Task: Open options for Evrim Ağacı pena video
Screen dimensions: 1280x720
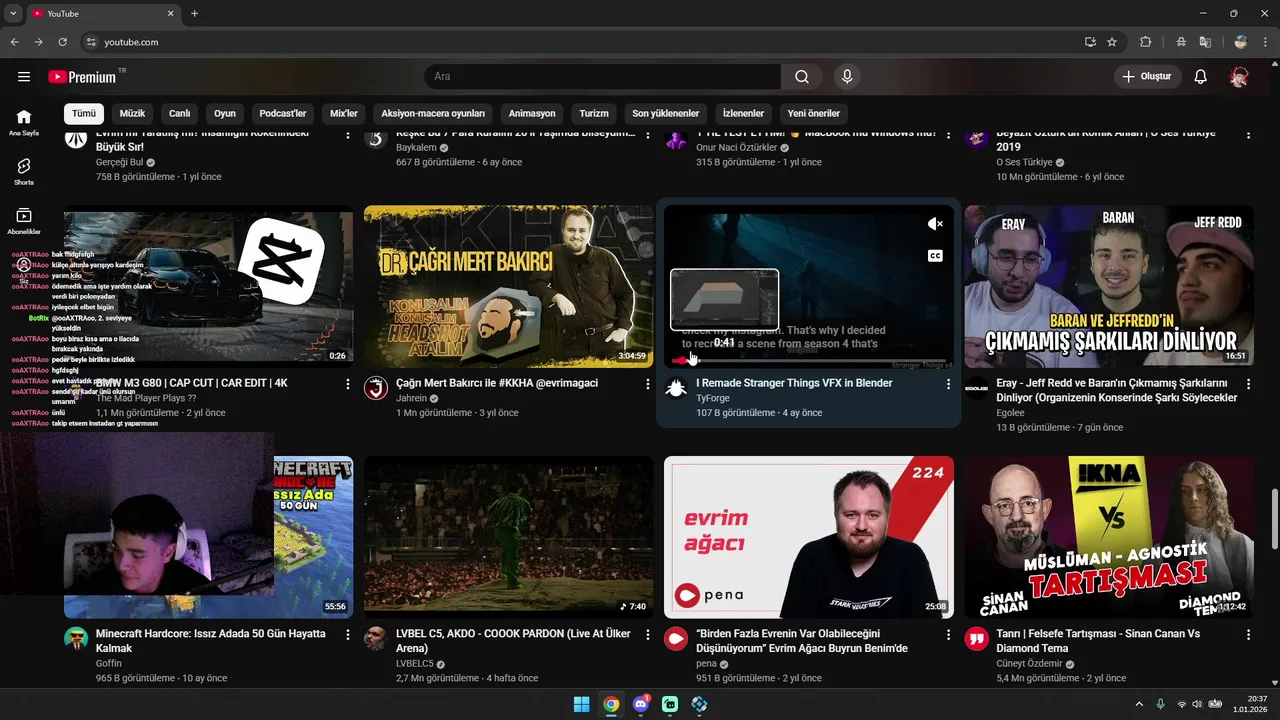Action: 948,635
